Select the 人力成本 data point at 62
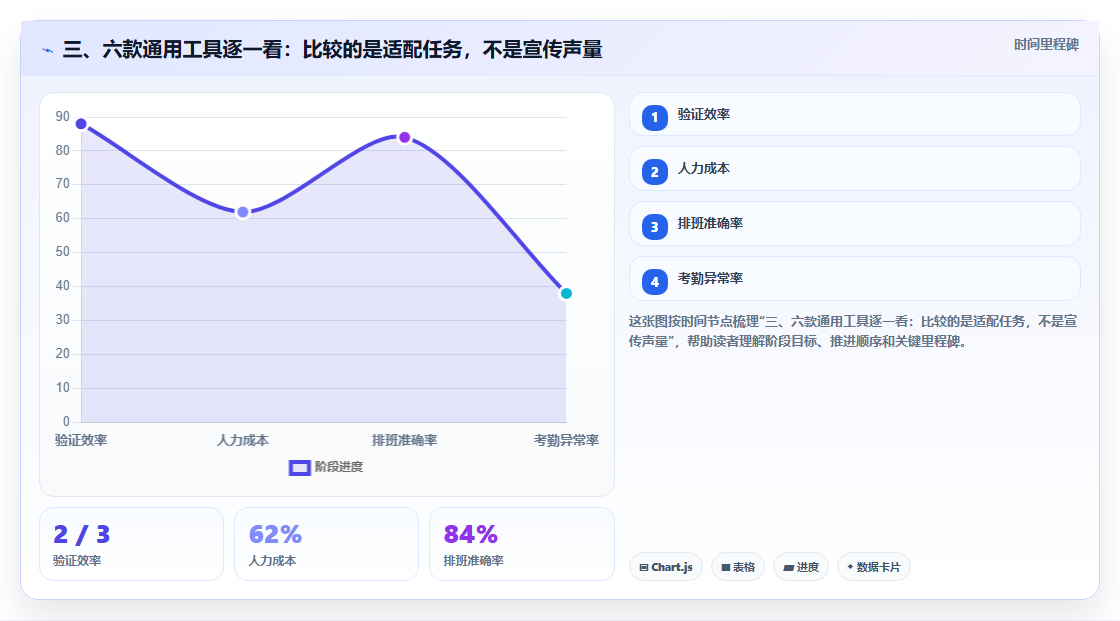1120x621 pixels. pos(243,212)
